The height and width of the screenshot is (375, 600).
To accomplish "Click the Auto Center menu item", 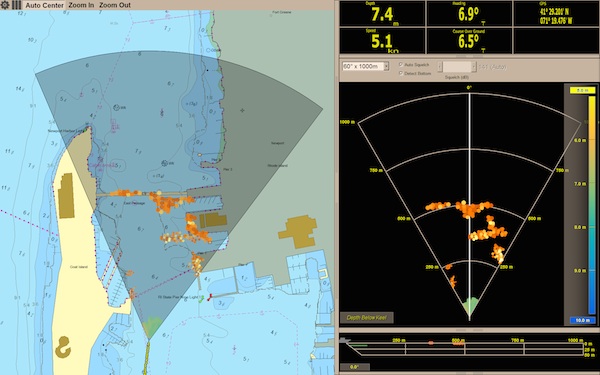I will 44,5.
